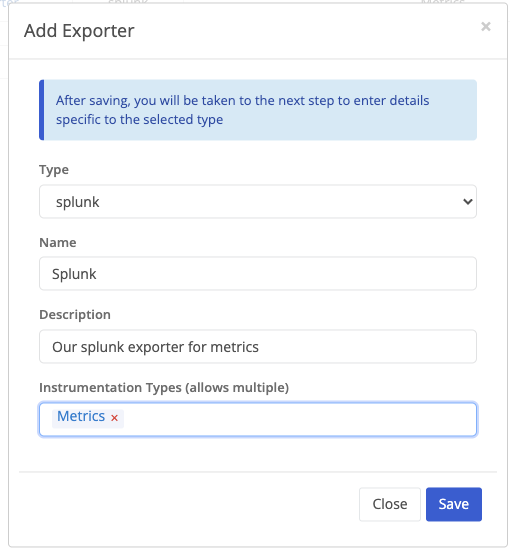Dismiss the dialog using the top-right X icon
This screenshot has height=552, width=510.
pyautogui.click(x=486, y=26)
